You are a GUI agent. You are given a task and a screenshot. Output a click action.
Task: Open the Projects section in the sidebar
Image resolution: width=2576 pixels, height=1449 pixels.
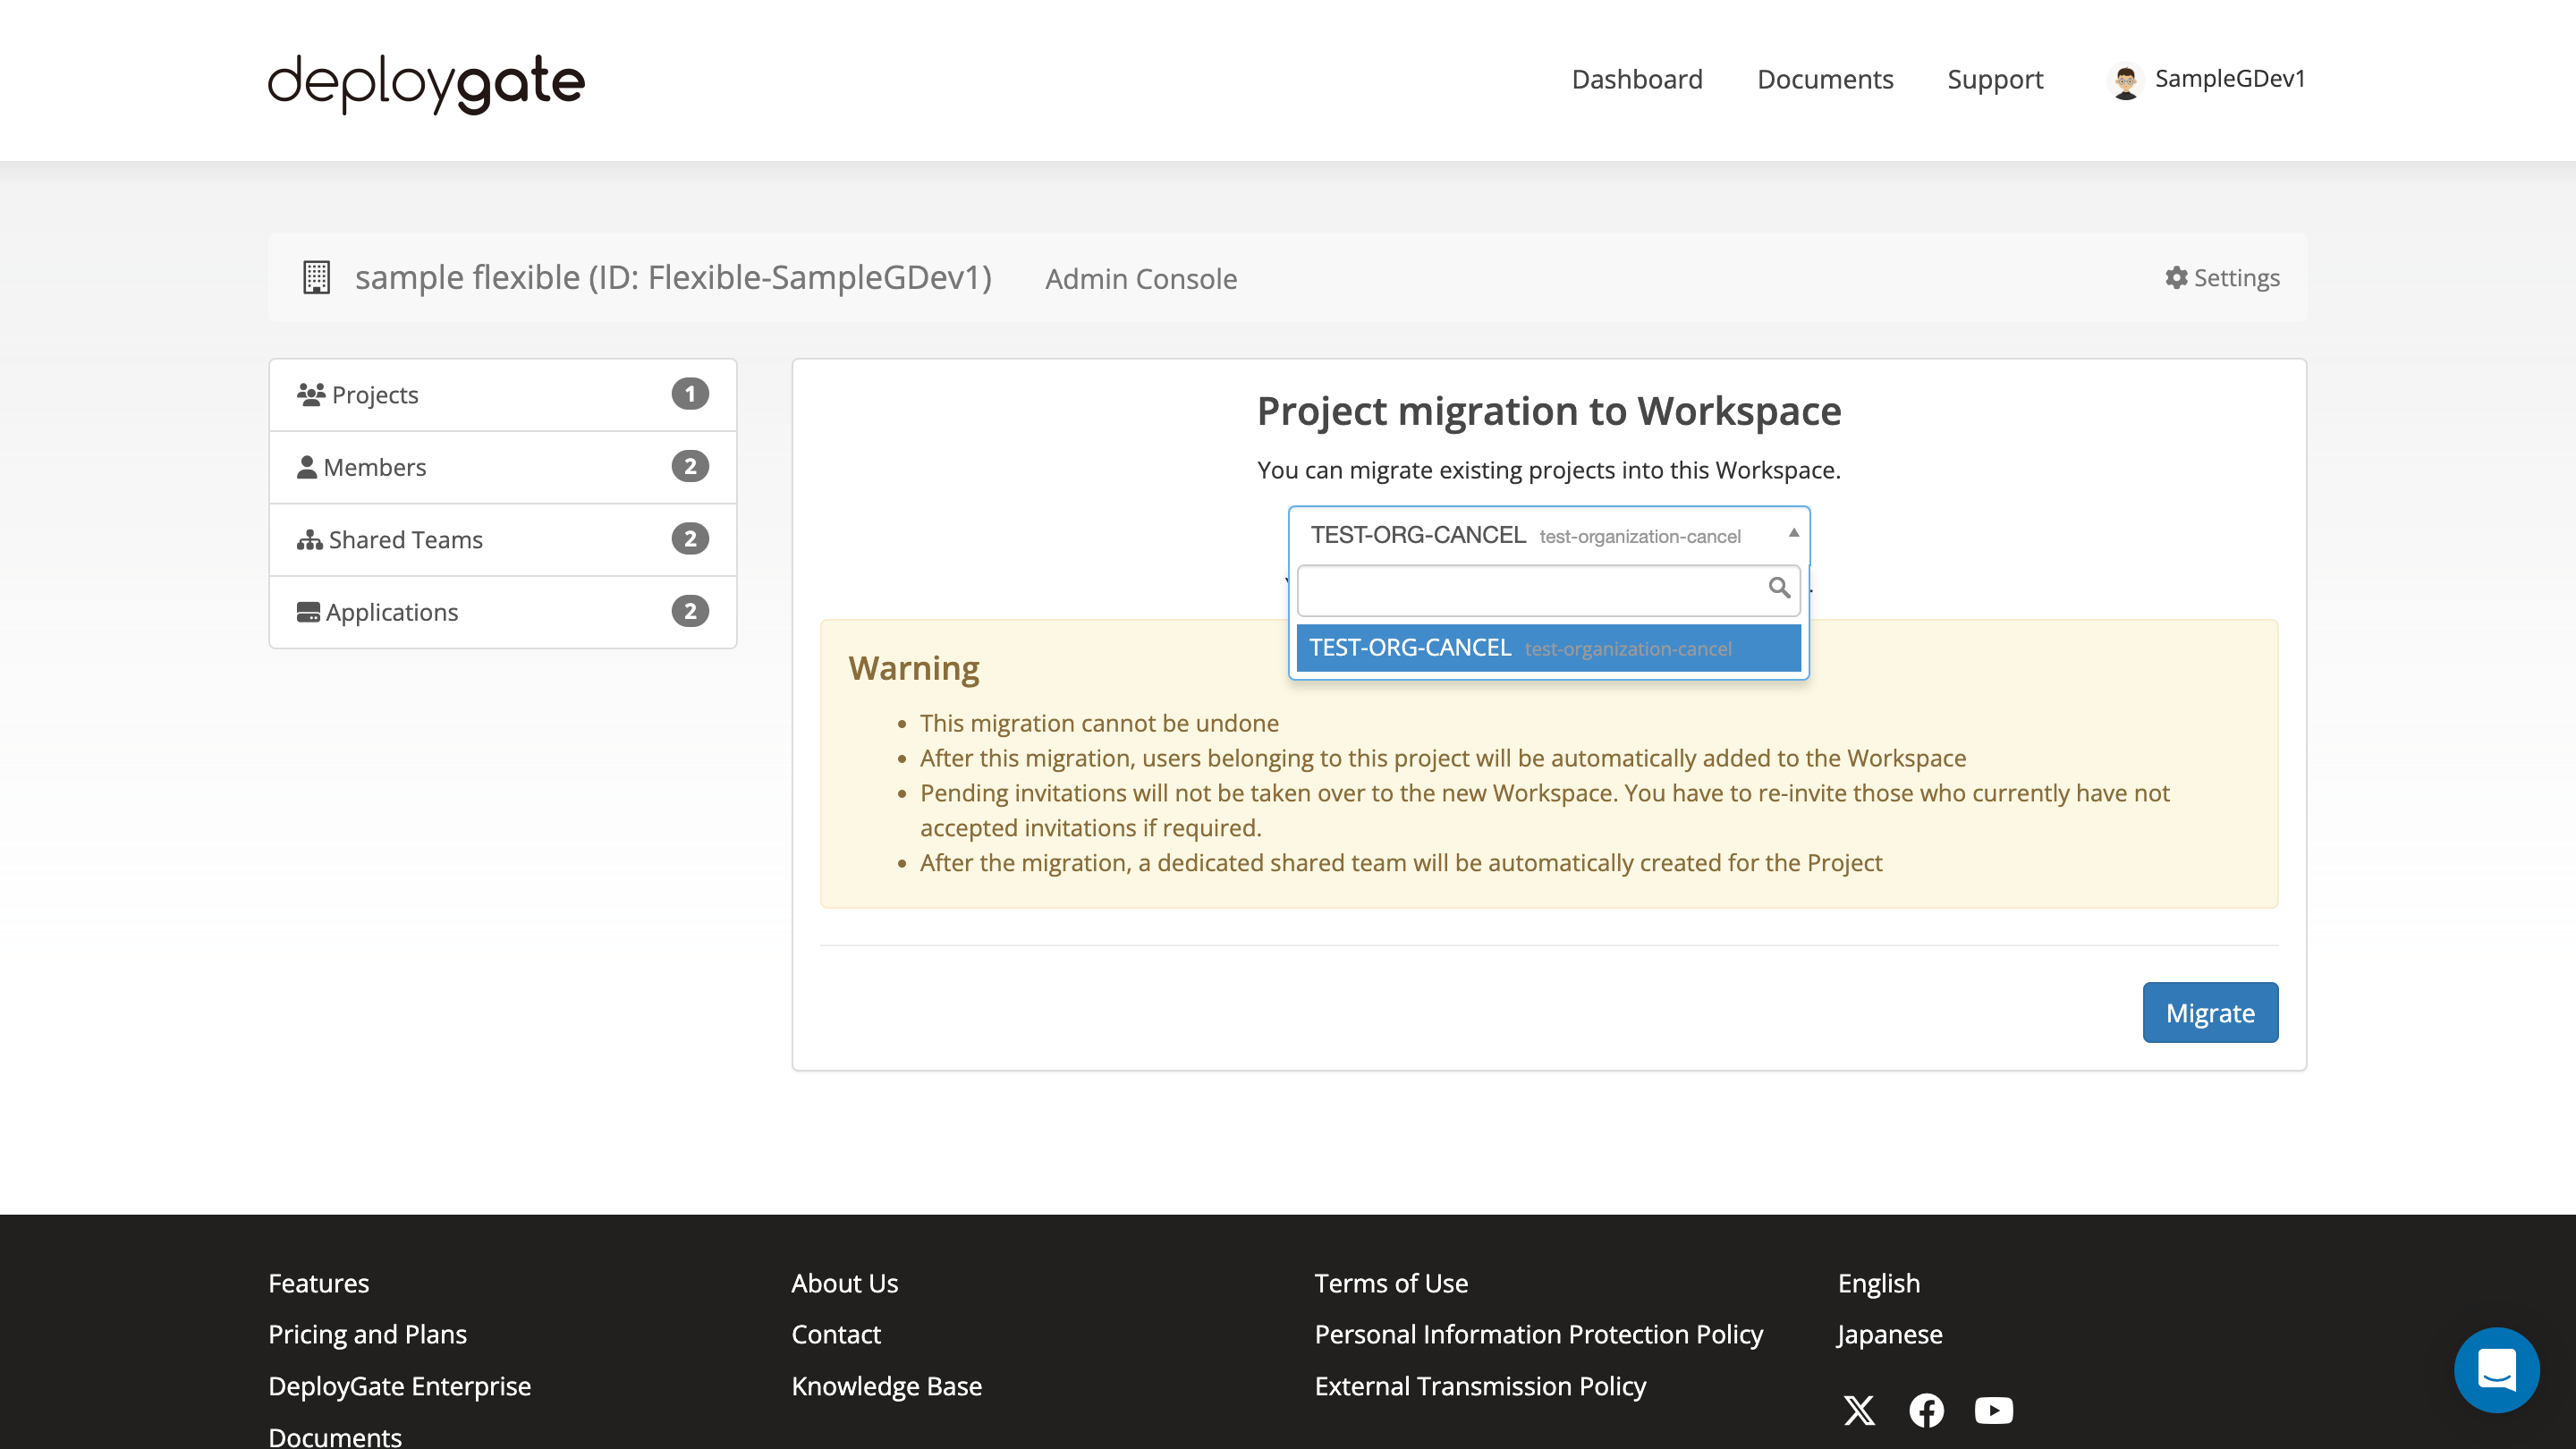(375, 394)
